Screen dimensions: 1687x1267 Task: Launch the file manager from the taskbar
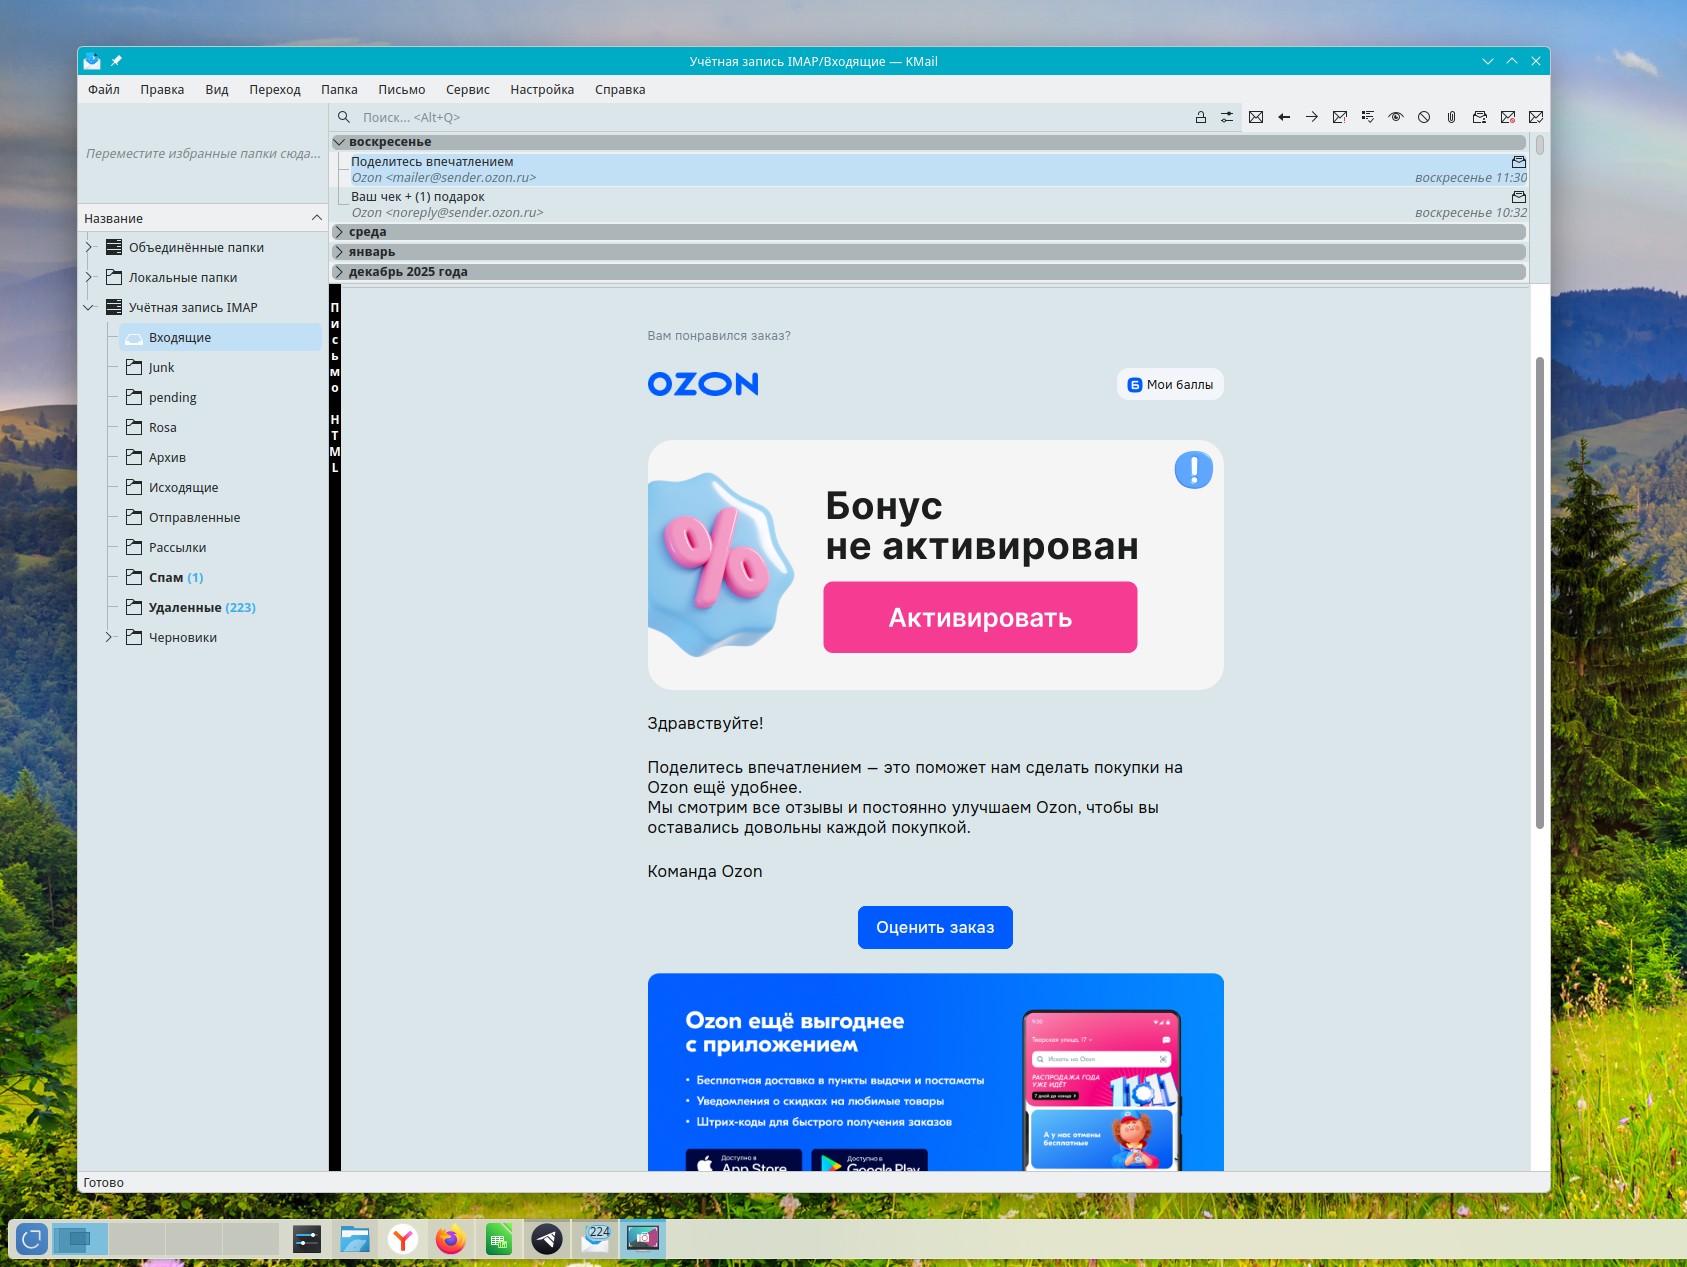355,1240
